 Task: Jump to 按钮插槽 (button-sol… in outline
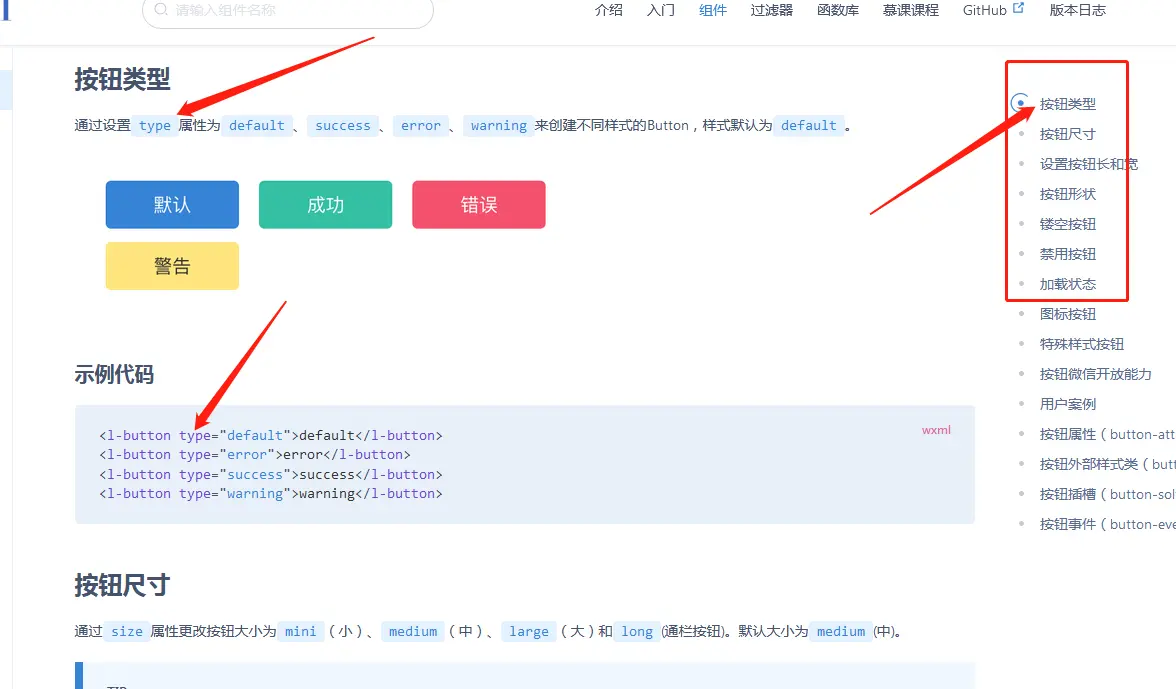tap(1107, 494)
